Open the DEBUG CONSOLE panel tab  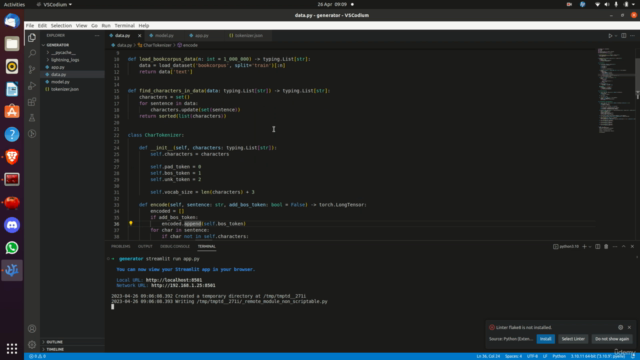click(175, 247)
